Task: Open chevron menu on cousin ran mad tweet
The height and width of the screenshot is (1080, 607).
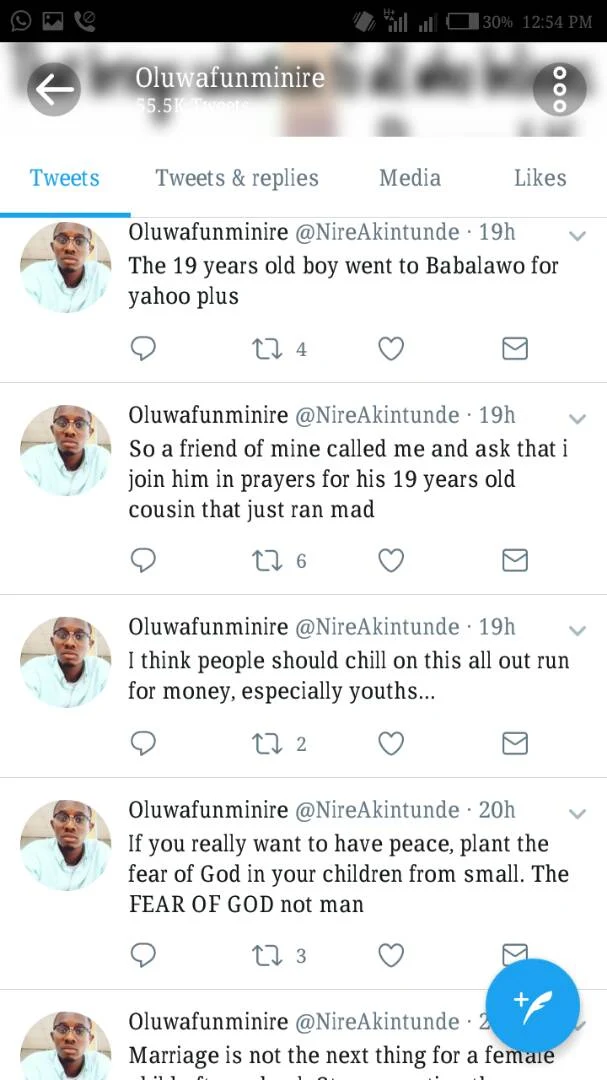Action: (x=577, y=418)
